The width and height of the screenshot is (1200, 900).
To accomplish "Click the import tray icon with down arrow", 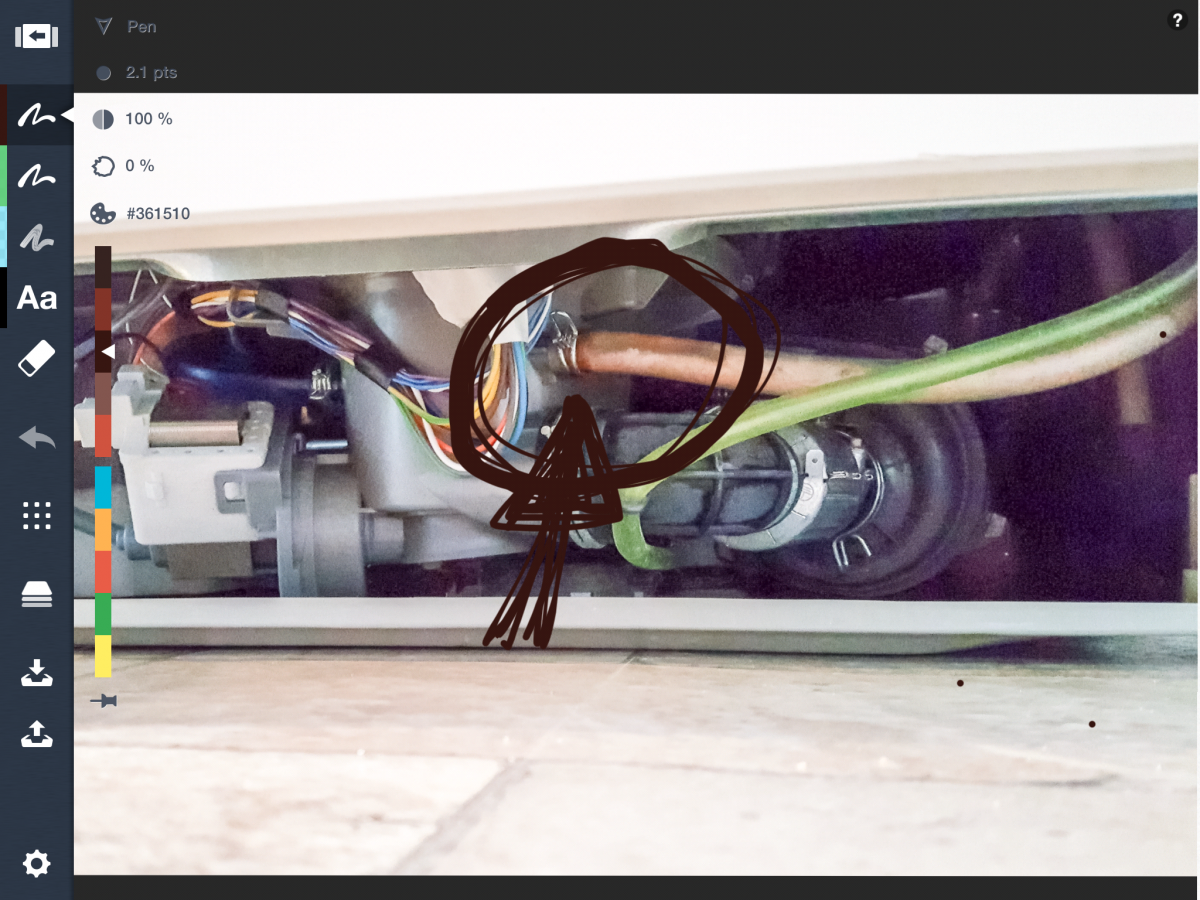I will point(36,673).
